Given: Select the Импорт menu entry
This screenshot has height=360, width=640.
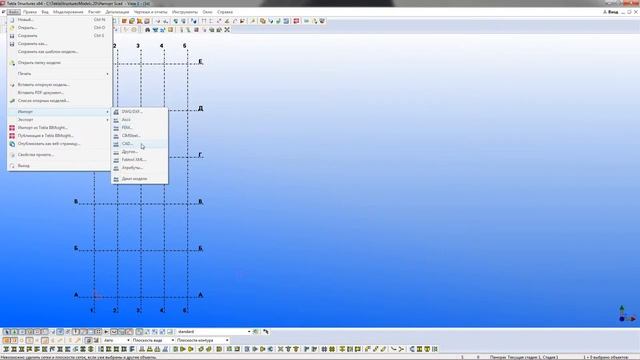Looking at the screenshot, I should pyautogui.click(x=60, y=111).
